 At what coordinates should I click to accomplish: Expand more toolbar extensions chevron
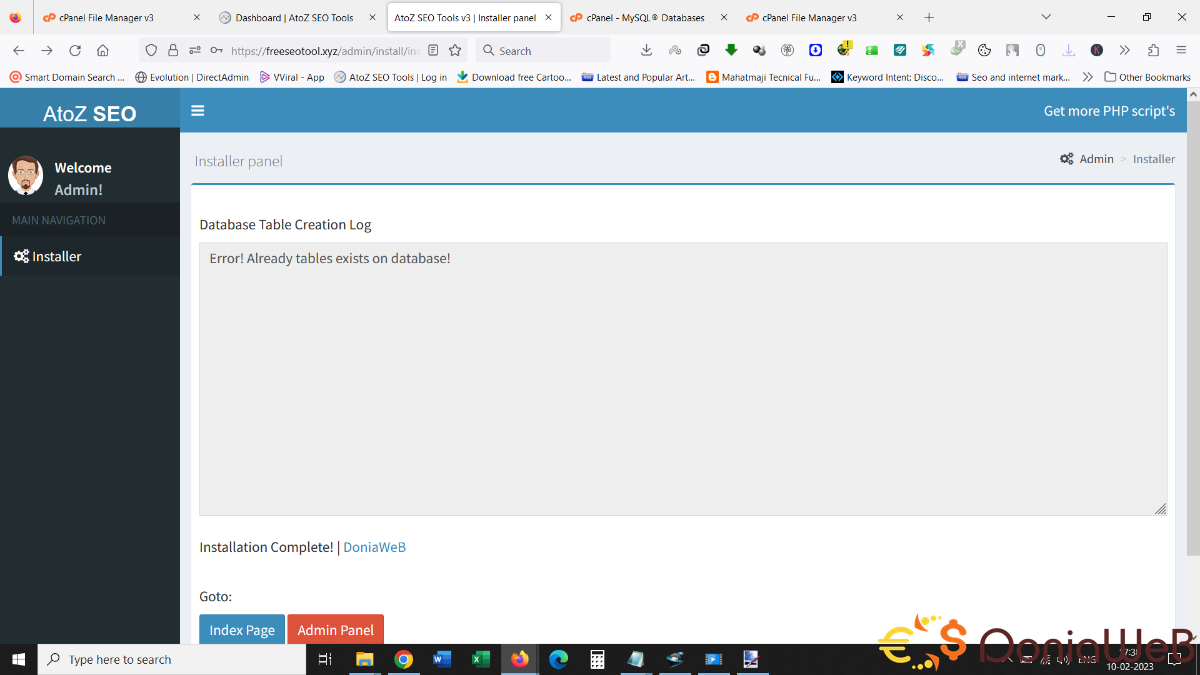1125,51
